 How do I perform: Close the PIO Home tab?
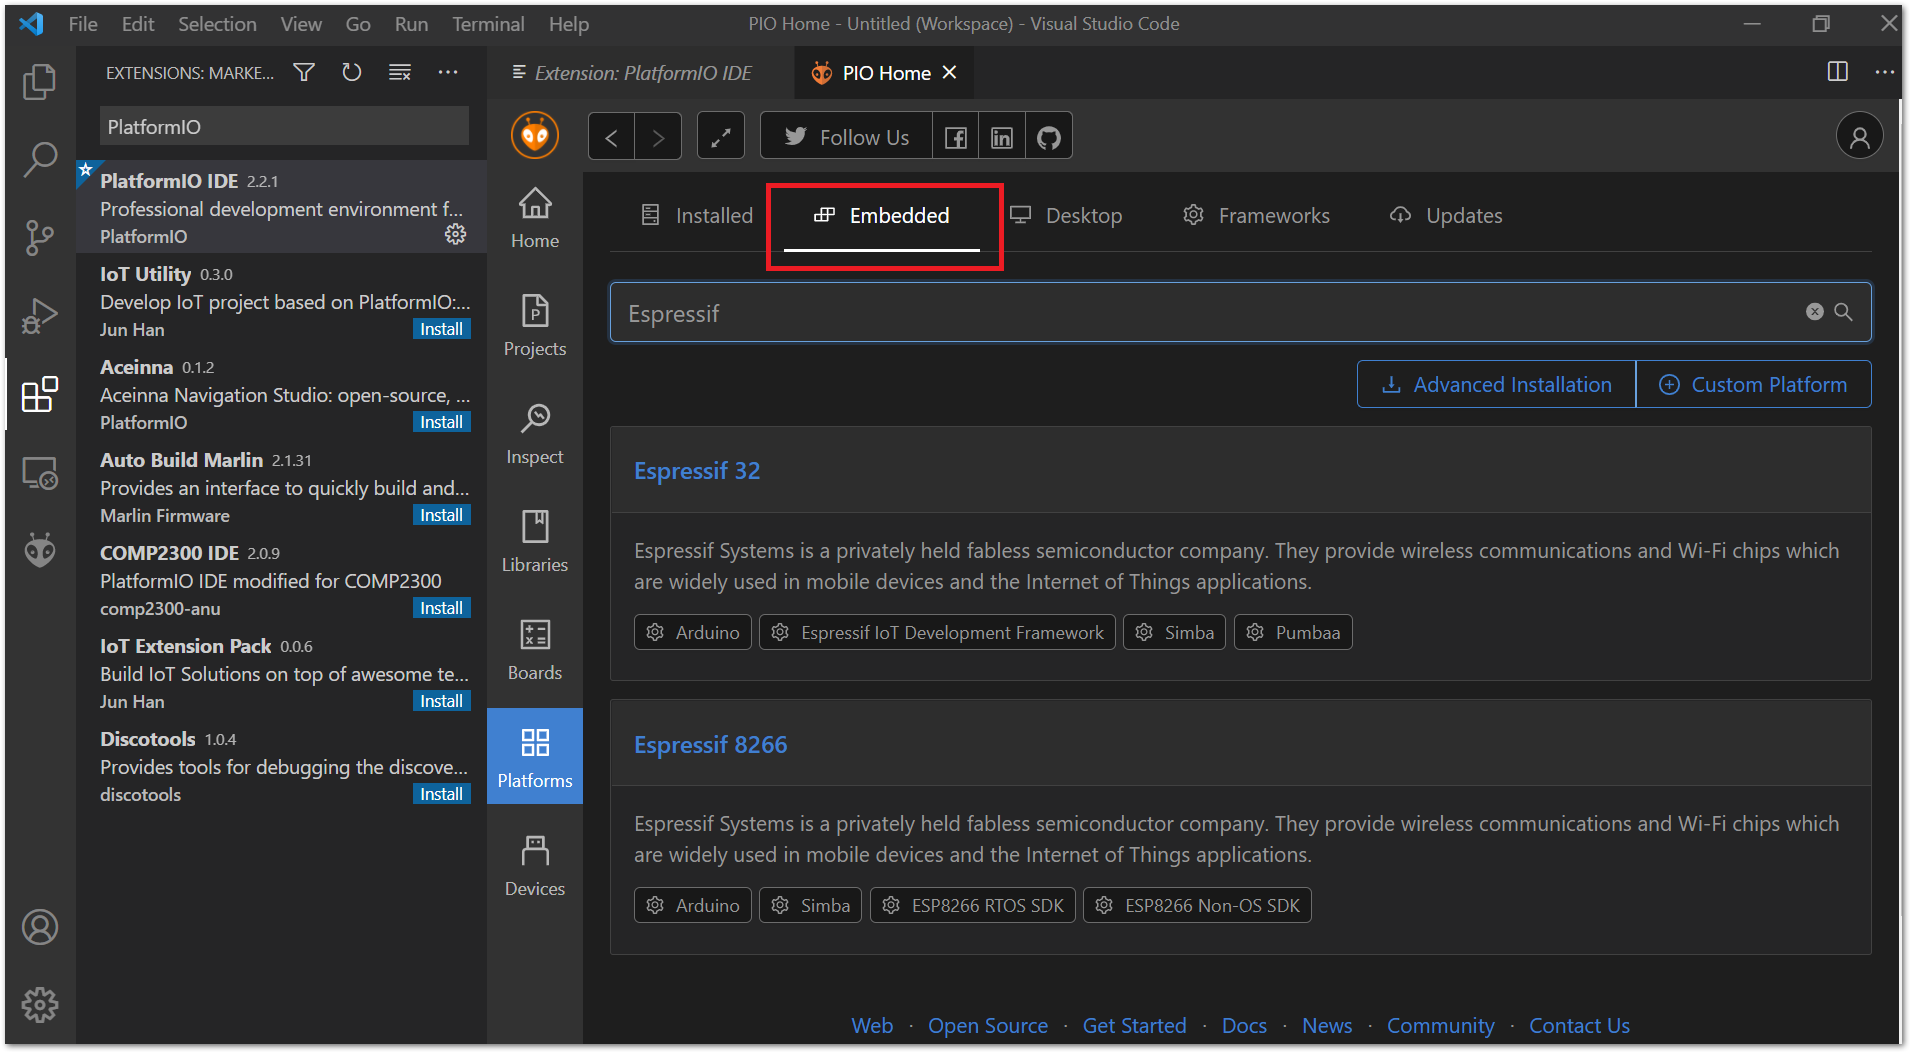(950, 72)
